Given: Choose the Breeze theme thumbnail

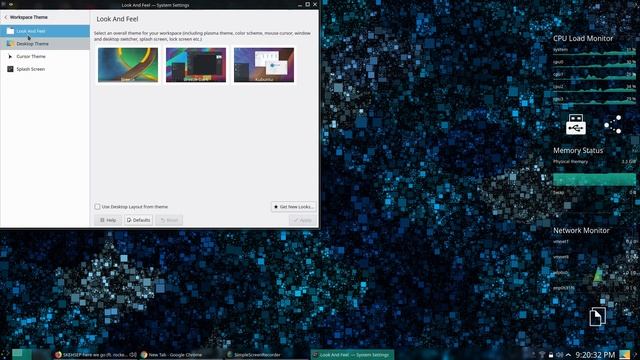Looking at the screenshot, I should pyautogui.click(x=128, y=65).
